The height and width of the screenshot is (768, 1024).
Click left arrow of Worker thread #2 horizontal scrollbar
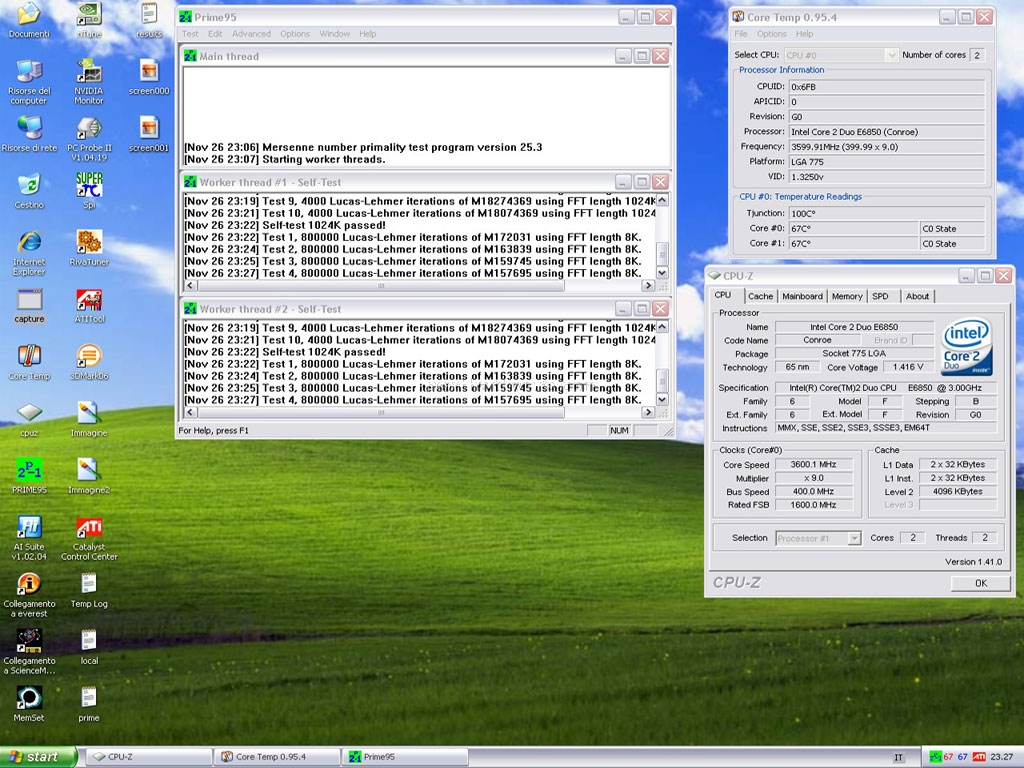pyautogui.click(x=191, y=412)
